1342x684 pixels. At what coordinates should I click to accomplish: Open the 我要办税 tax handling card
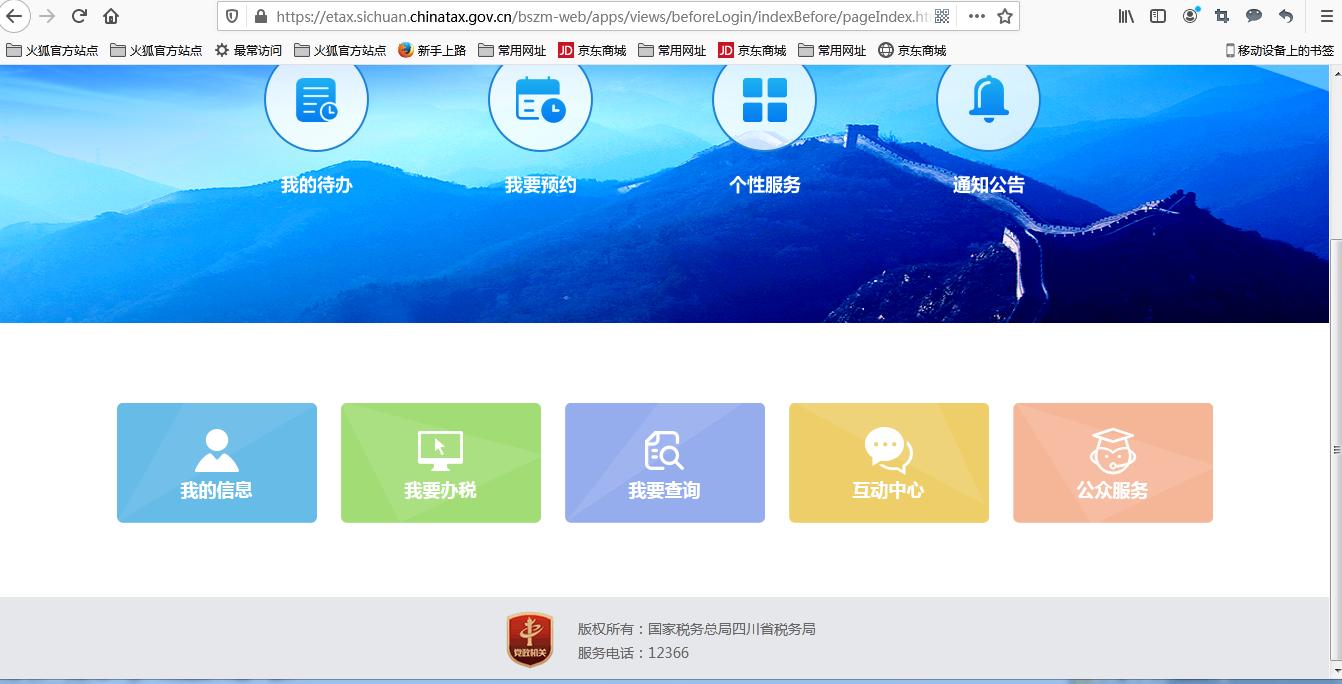[440, 462]
